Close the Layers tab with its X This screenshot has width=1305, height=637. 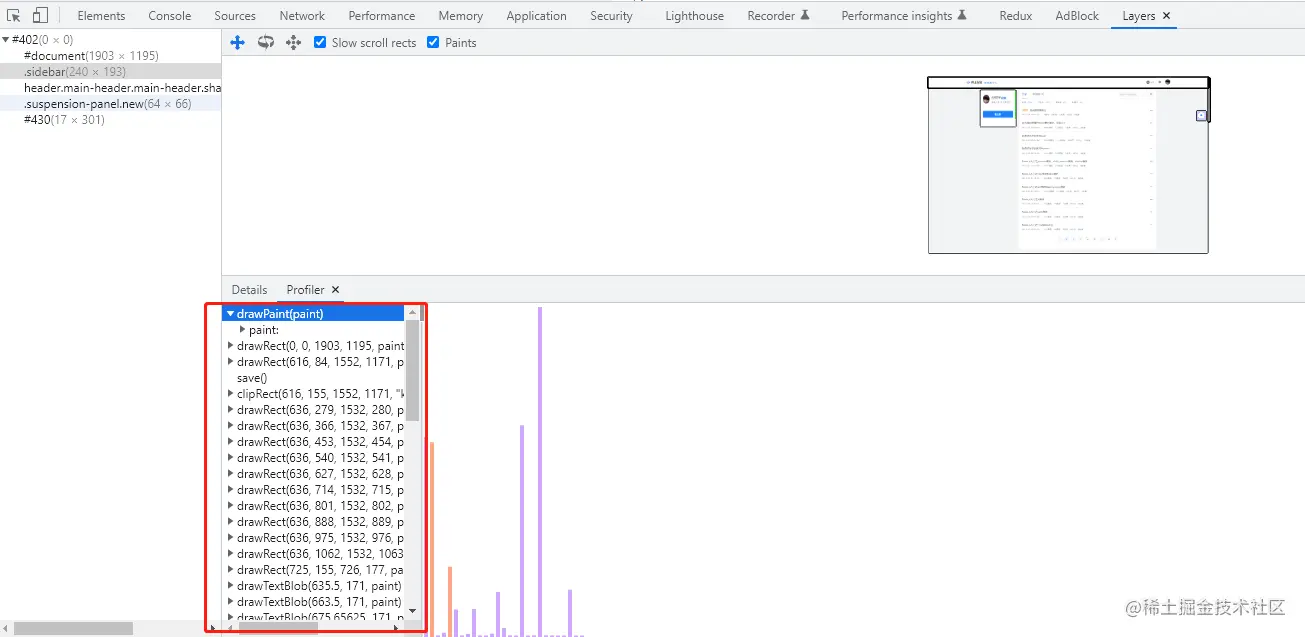(1166, 16)
